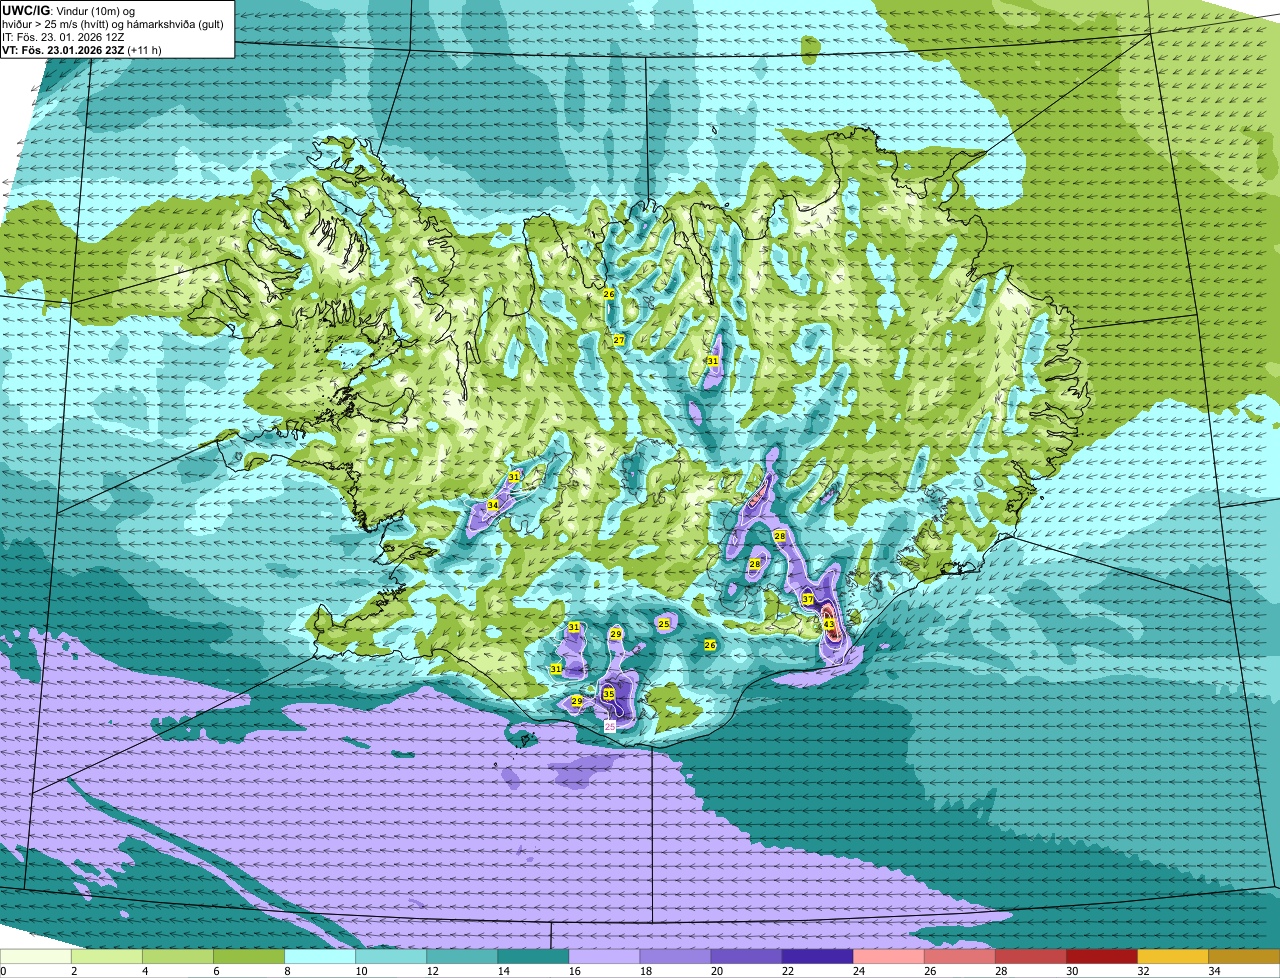This screenshot has height=978, width=1280.
Task: Click the yellow gust label 43
Action: click(x=829, y=625)
